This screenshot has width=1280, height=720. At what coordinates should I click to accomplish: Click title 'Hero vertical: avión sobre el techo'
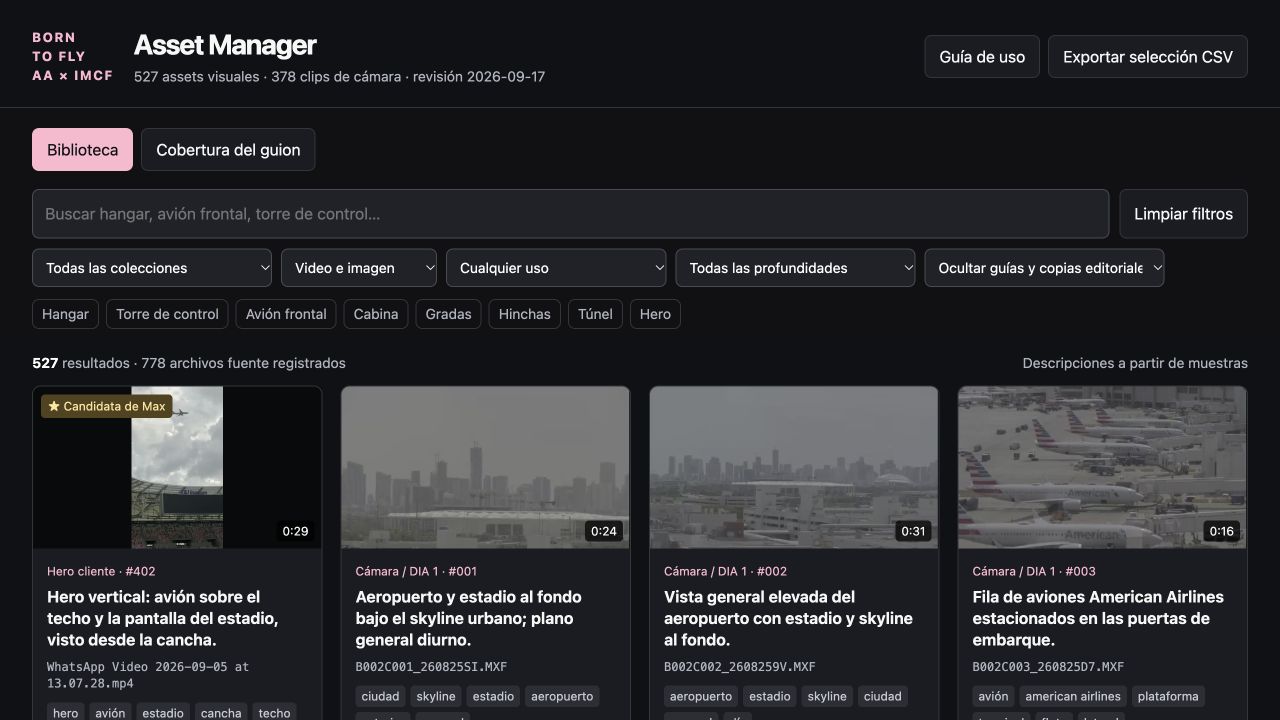[x=163, y=618]
